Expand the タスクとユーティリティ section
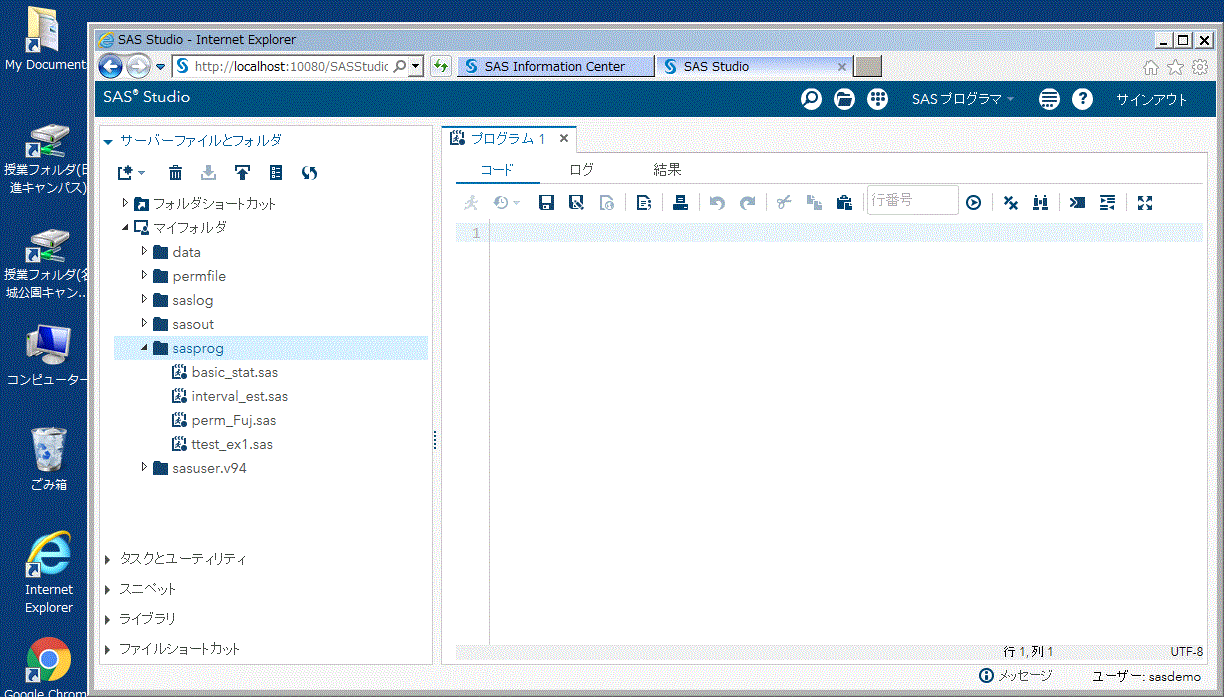 tap(108, 559)
